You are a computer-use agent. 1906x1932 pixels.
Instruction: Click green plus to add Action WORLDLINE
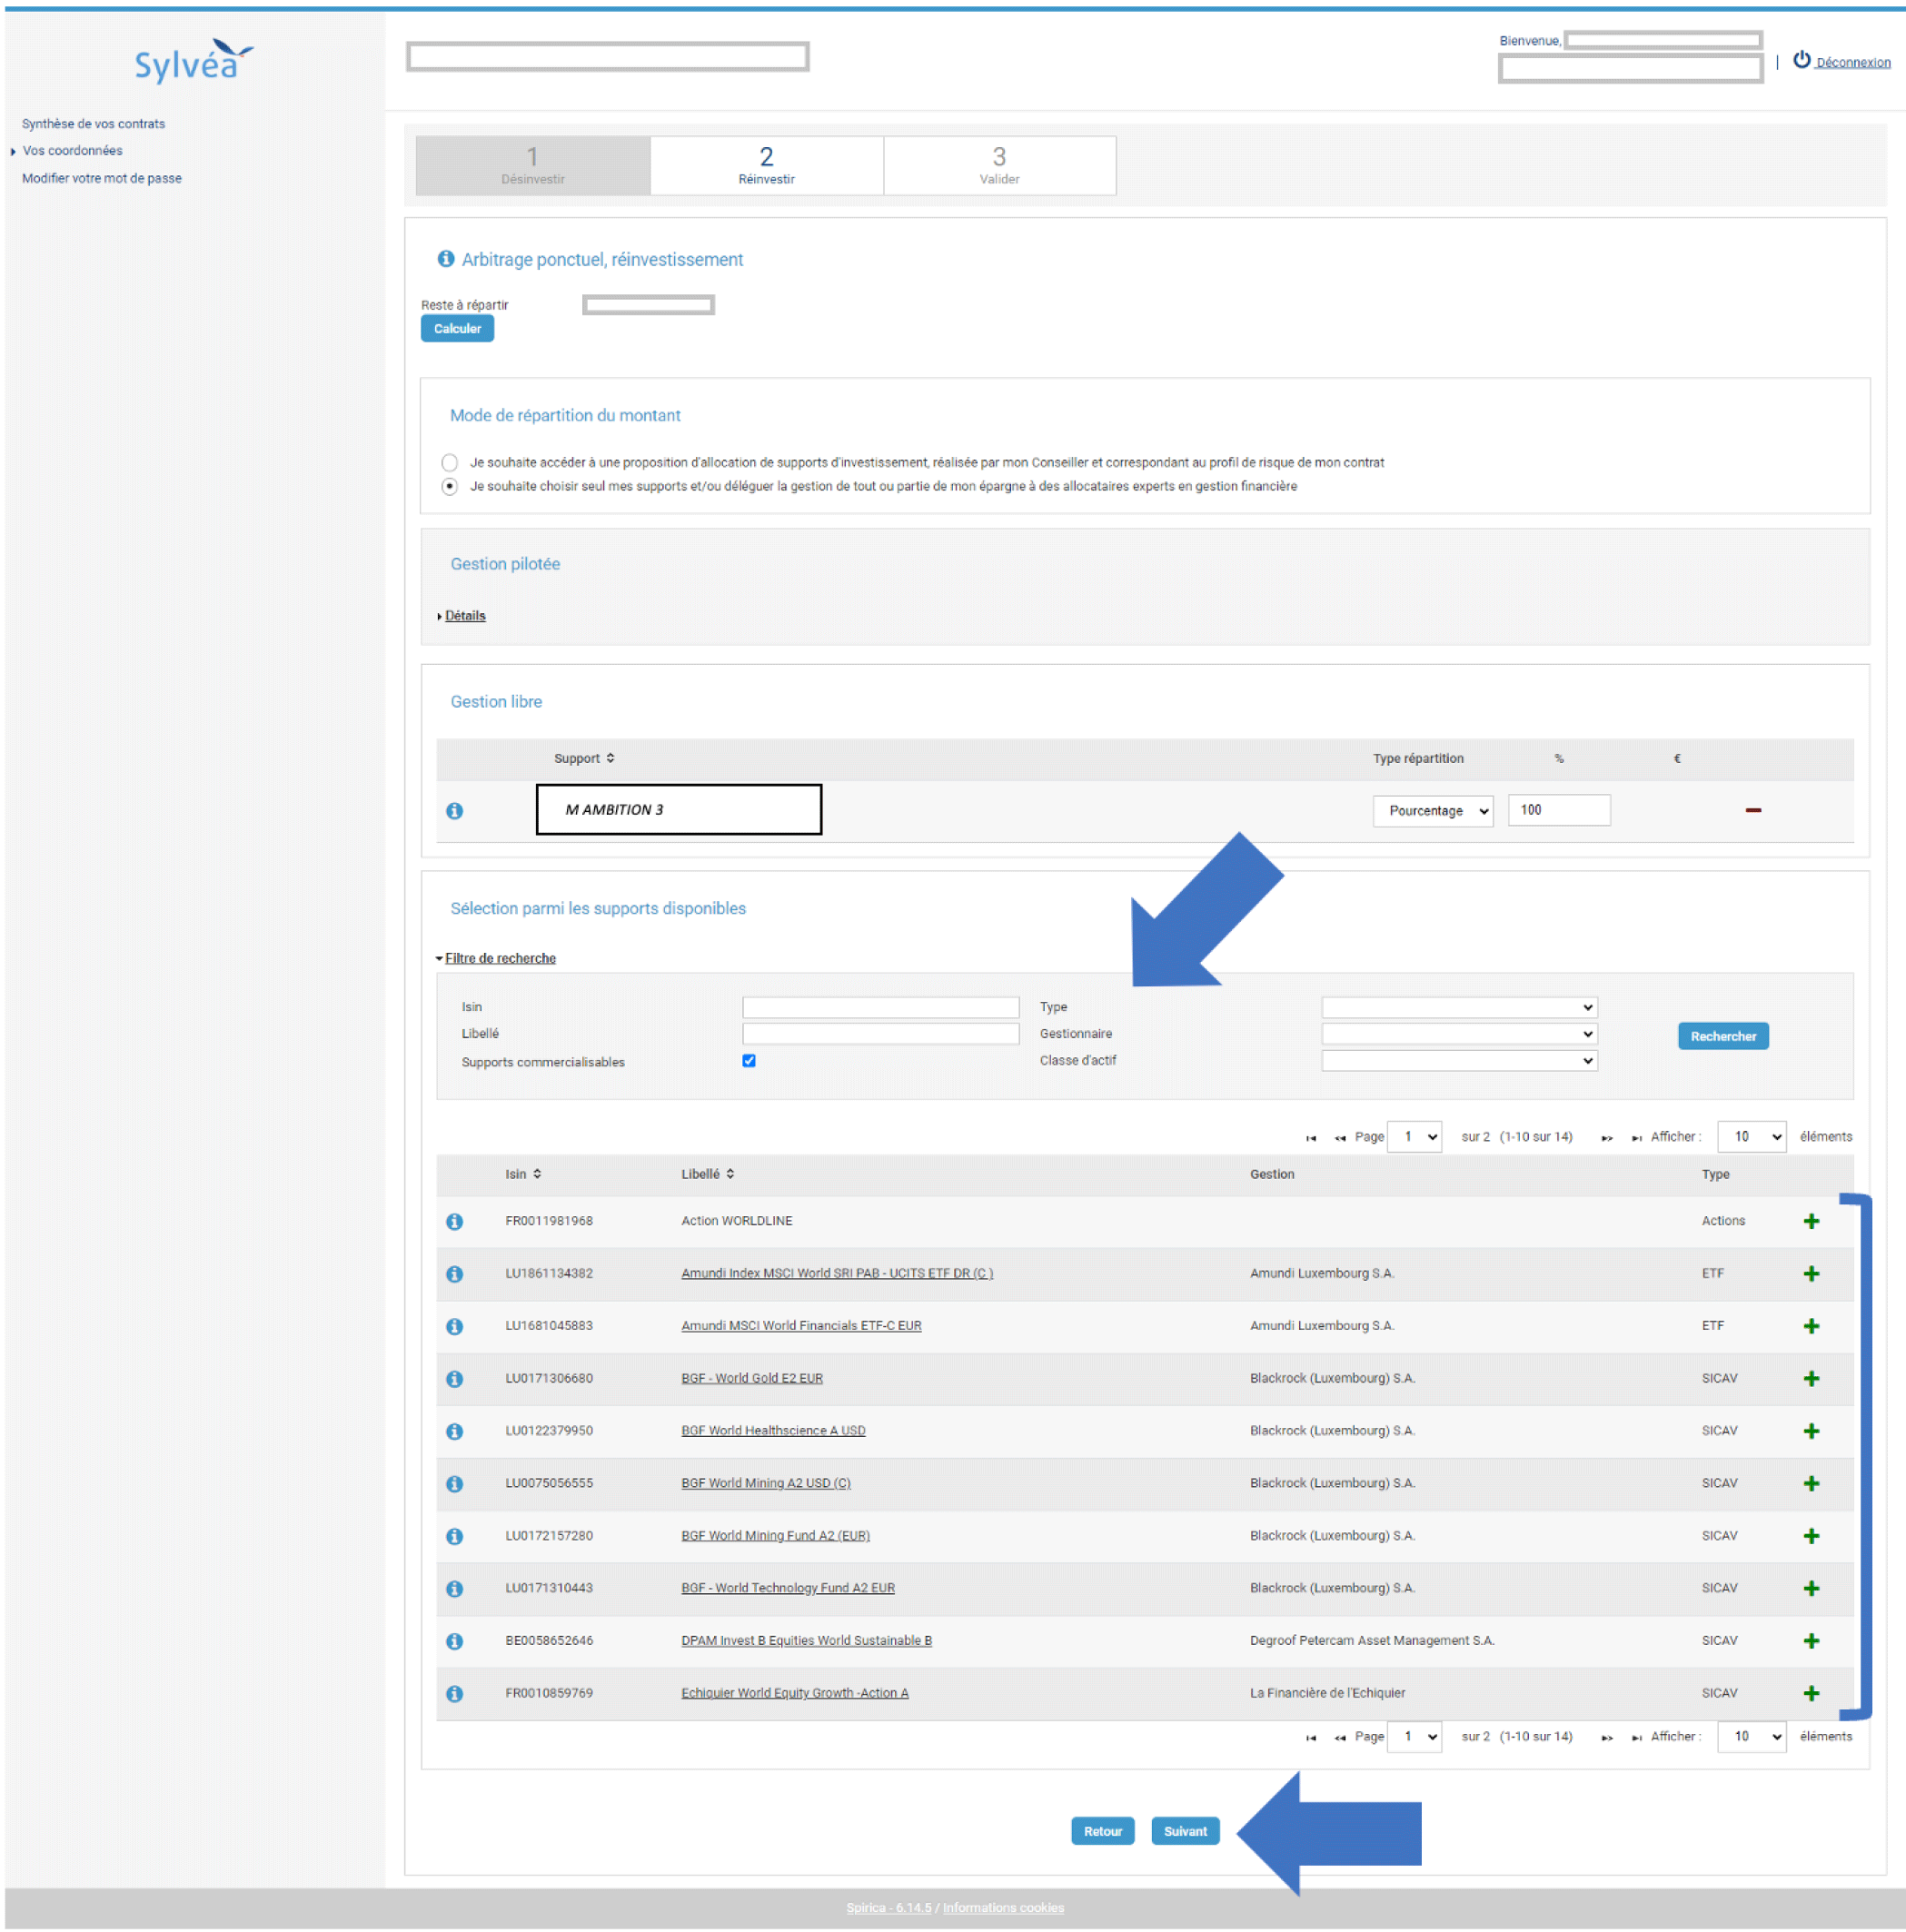tap(1811, 1221)
